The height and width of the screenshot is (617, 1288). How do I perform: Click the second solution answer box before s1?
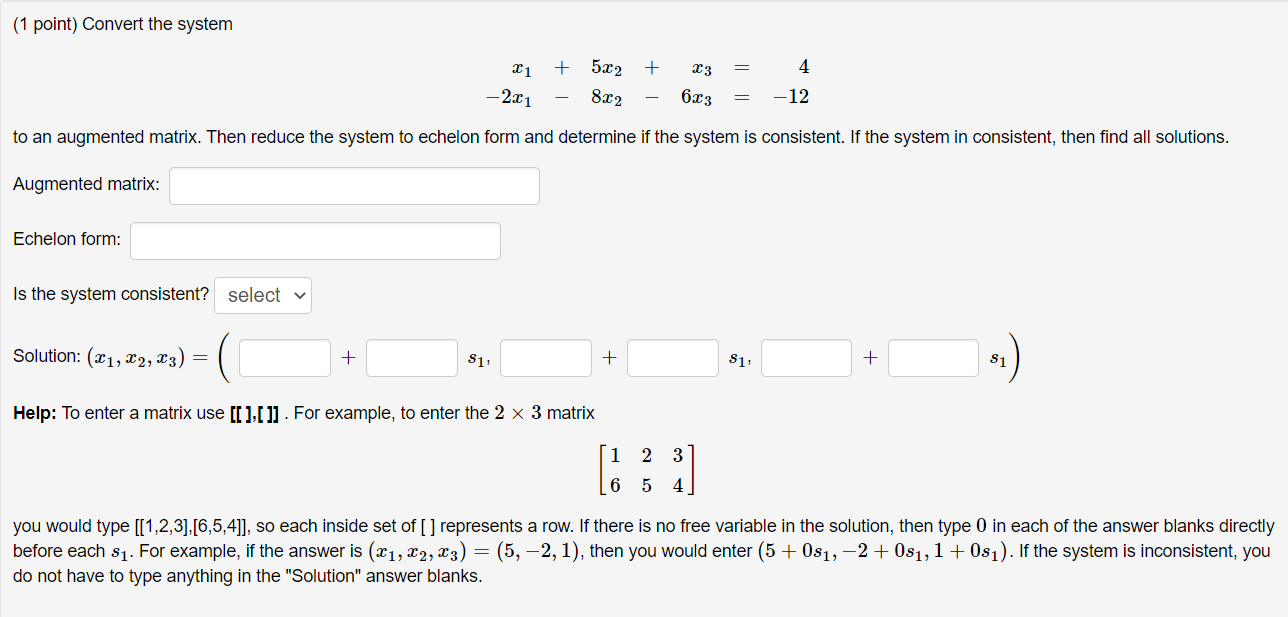coord(411,357)
